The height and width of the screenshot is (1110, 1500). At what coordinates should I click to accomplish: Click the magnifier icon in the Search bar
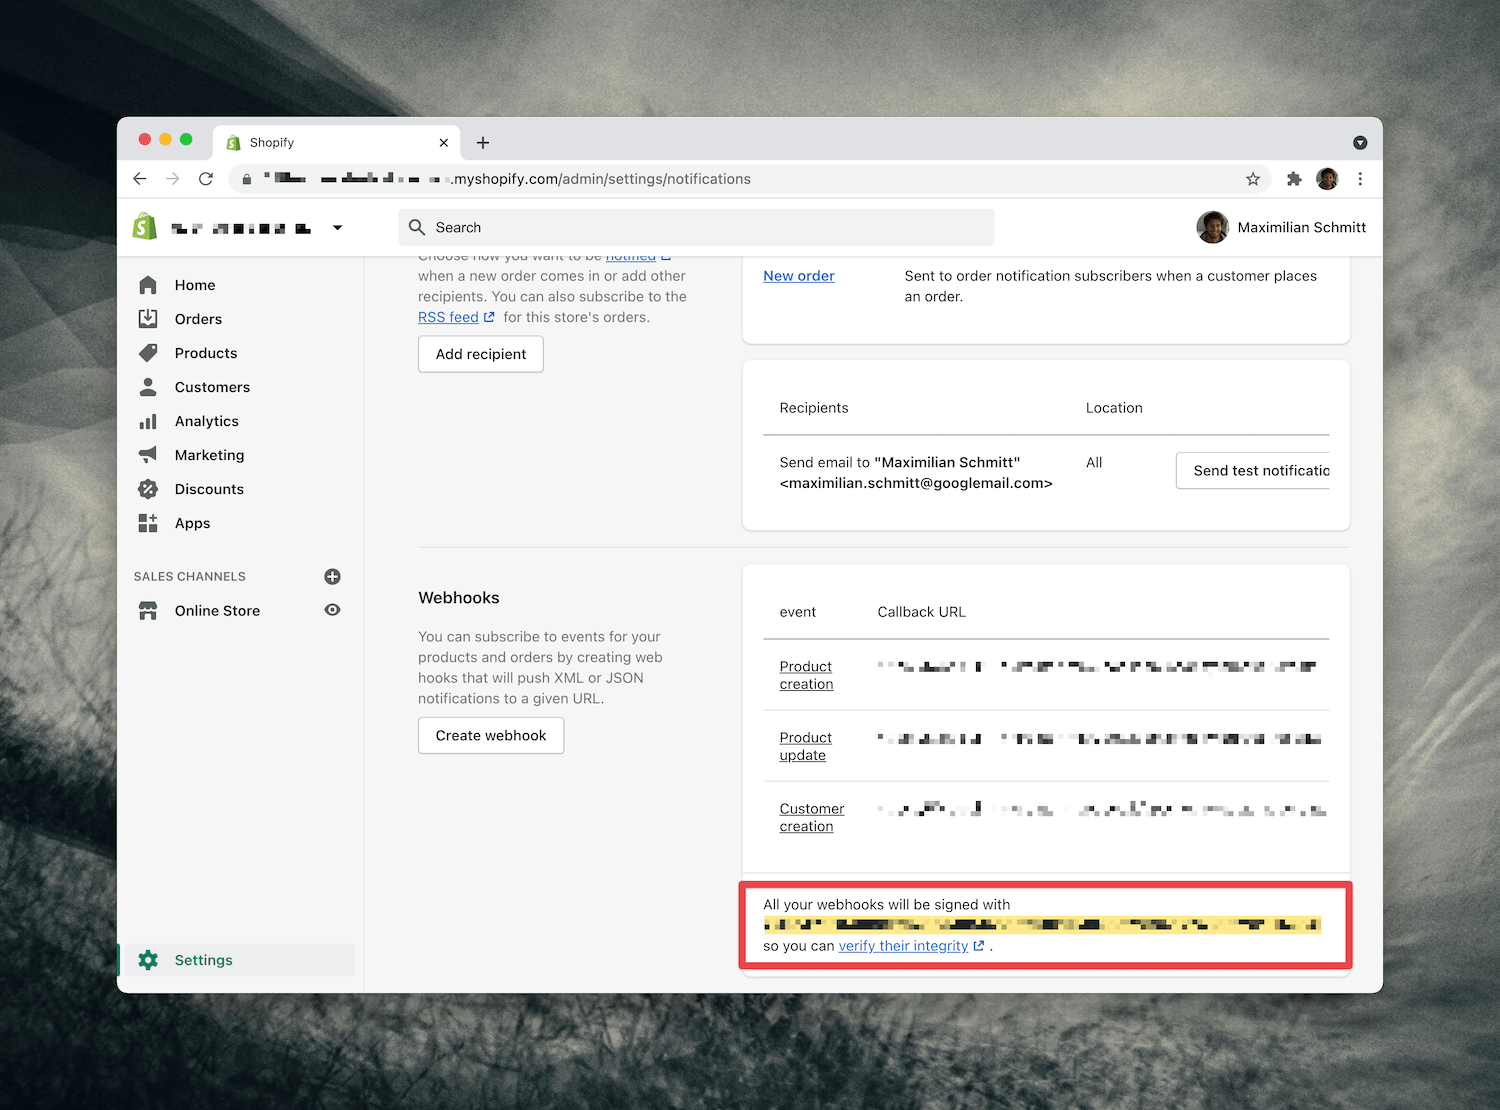click(x=417, y=227)
